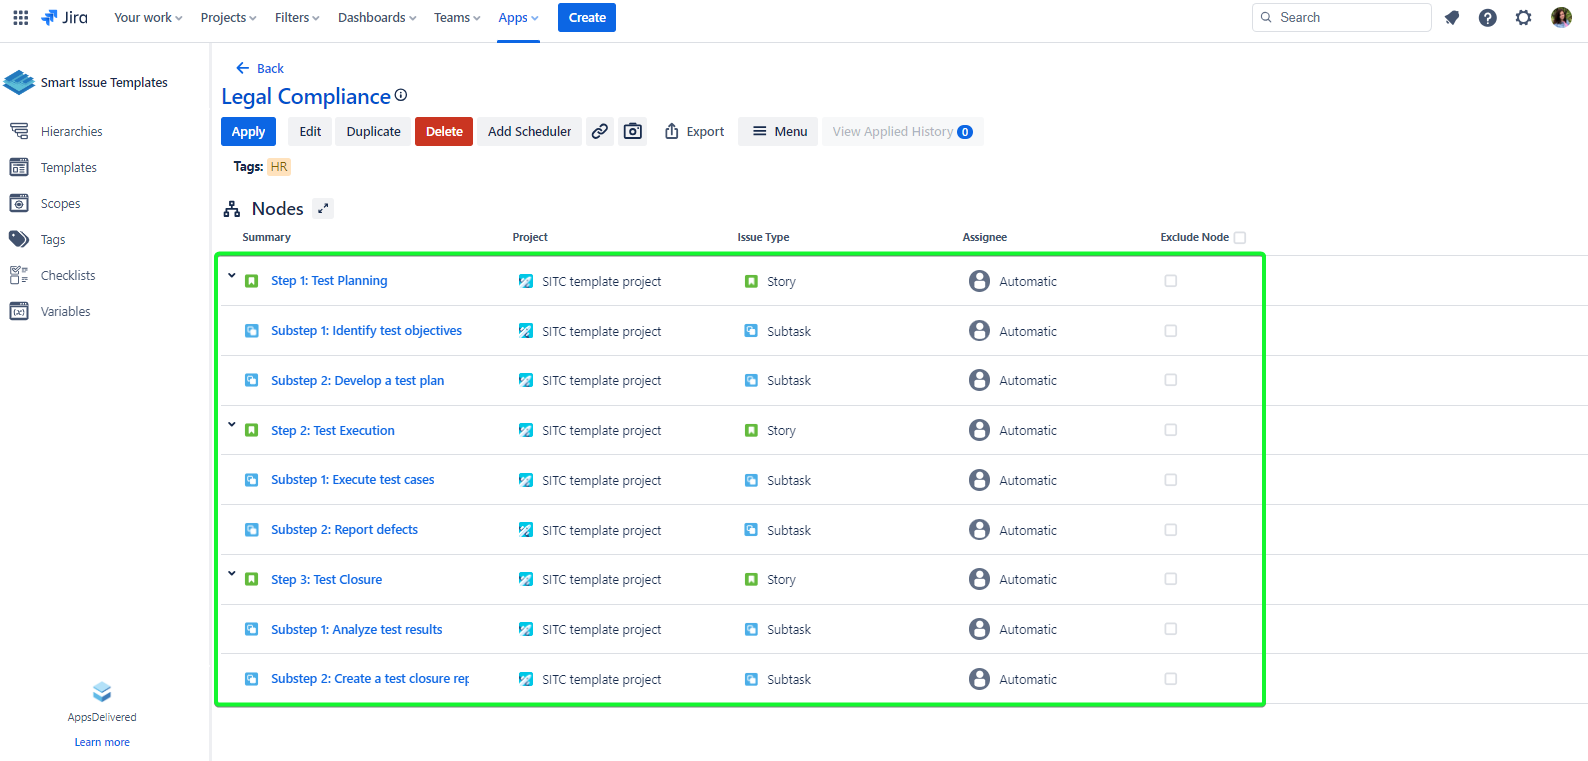Click the camera snapshot icon button

pyautogui.click(x=633, y=131)
